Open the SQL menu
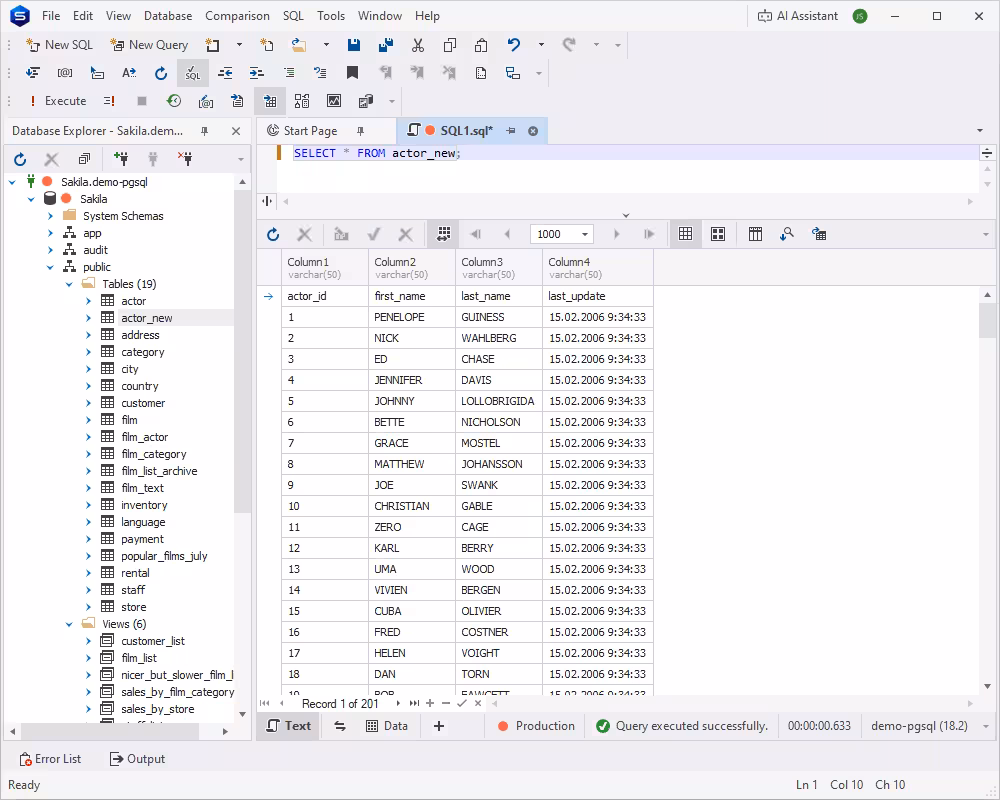The image size is (1000, 800). tap(293, 16)
